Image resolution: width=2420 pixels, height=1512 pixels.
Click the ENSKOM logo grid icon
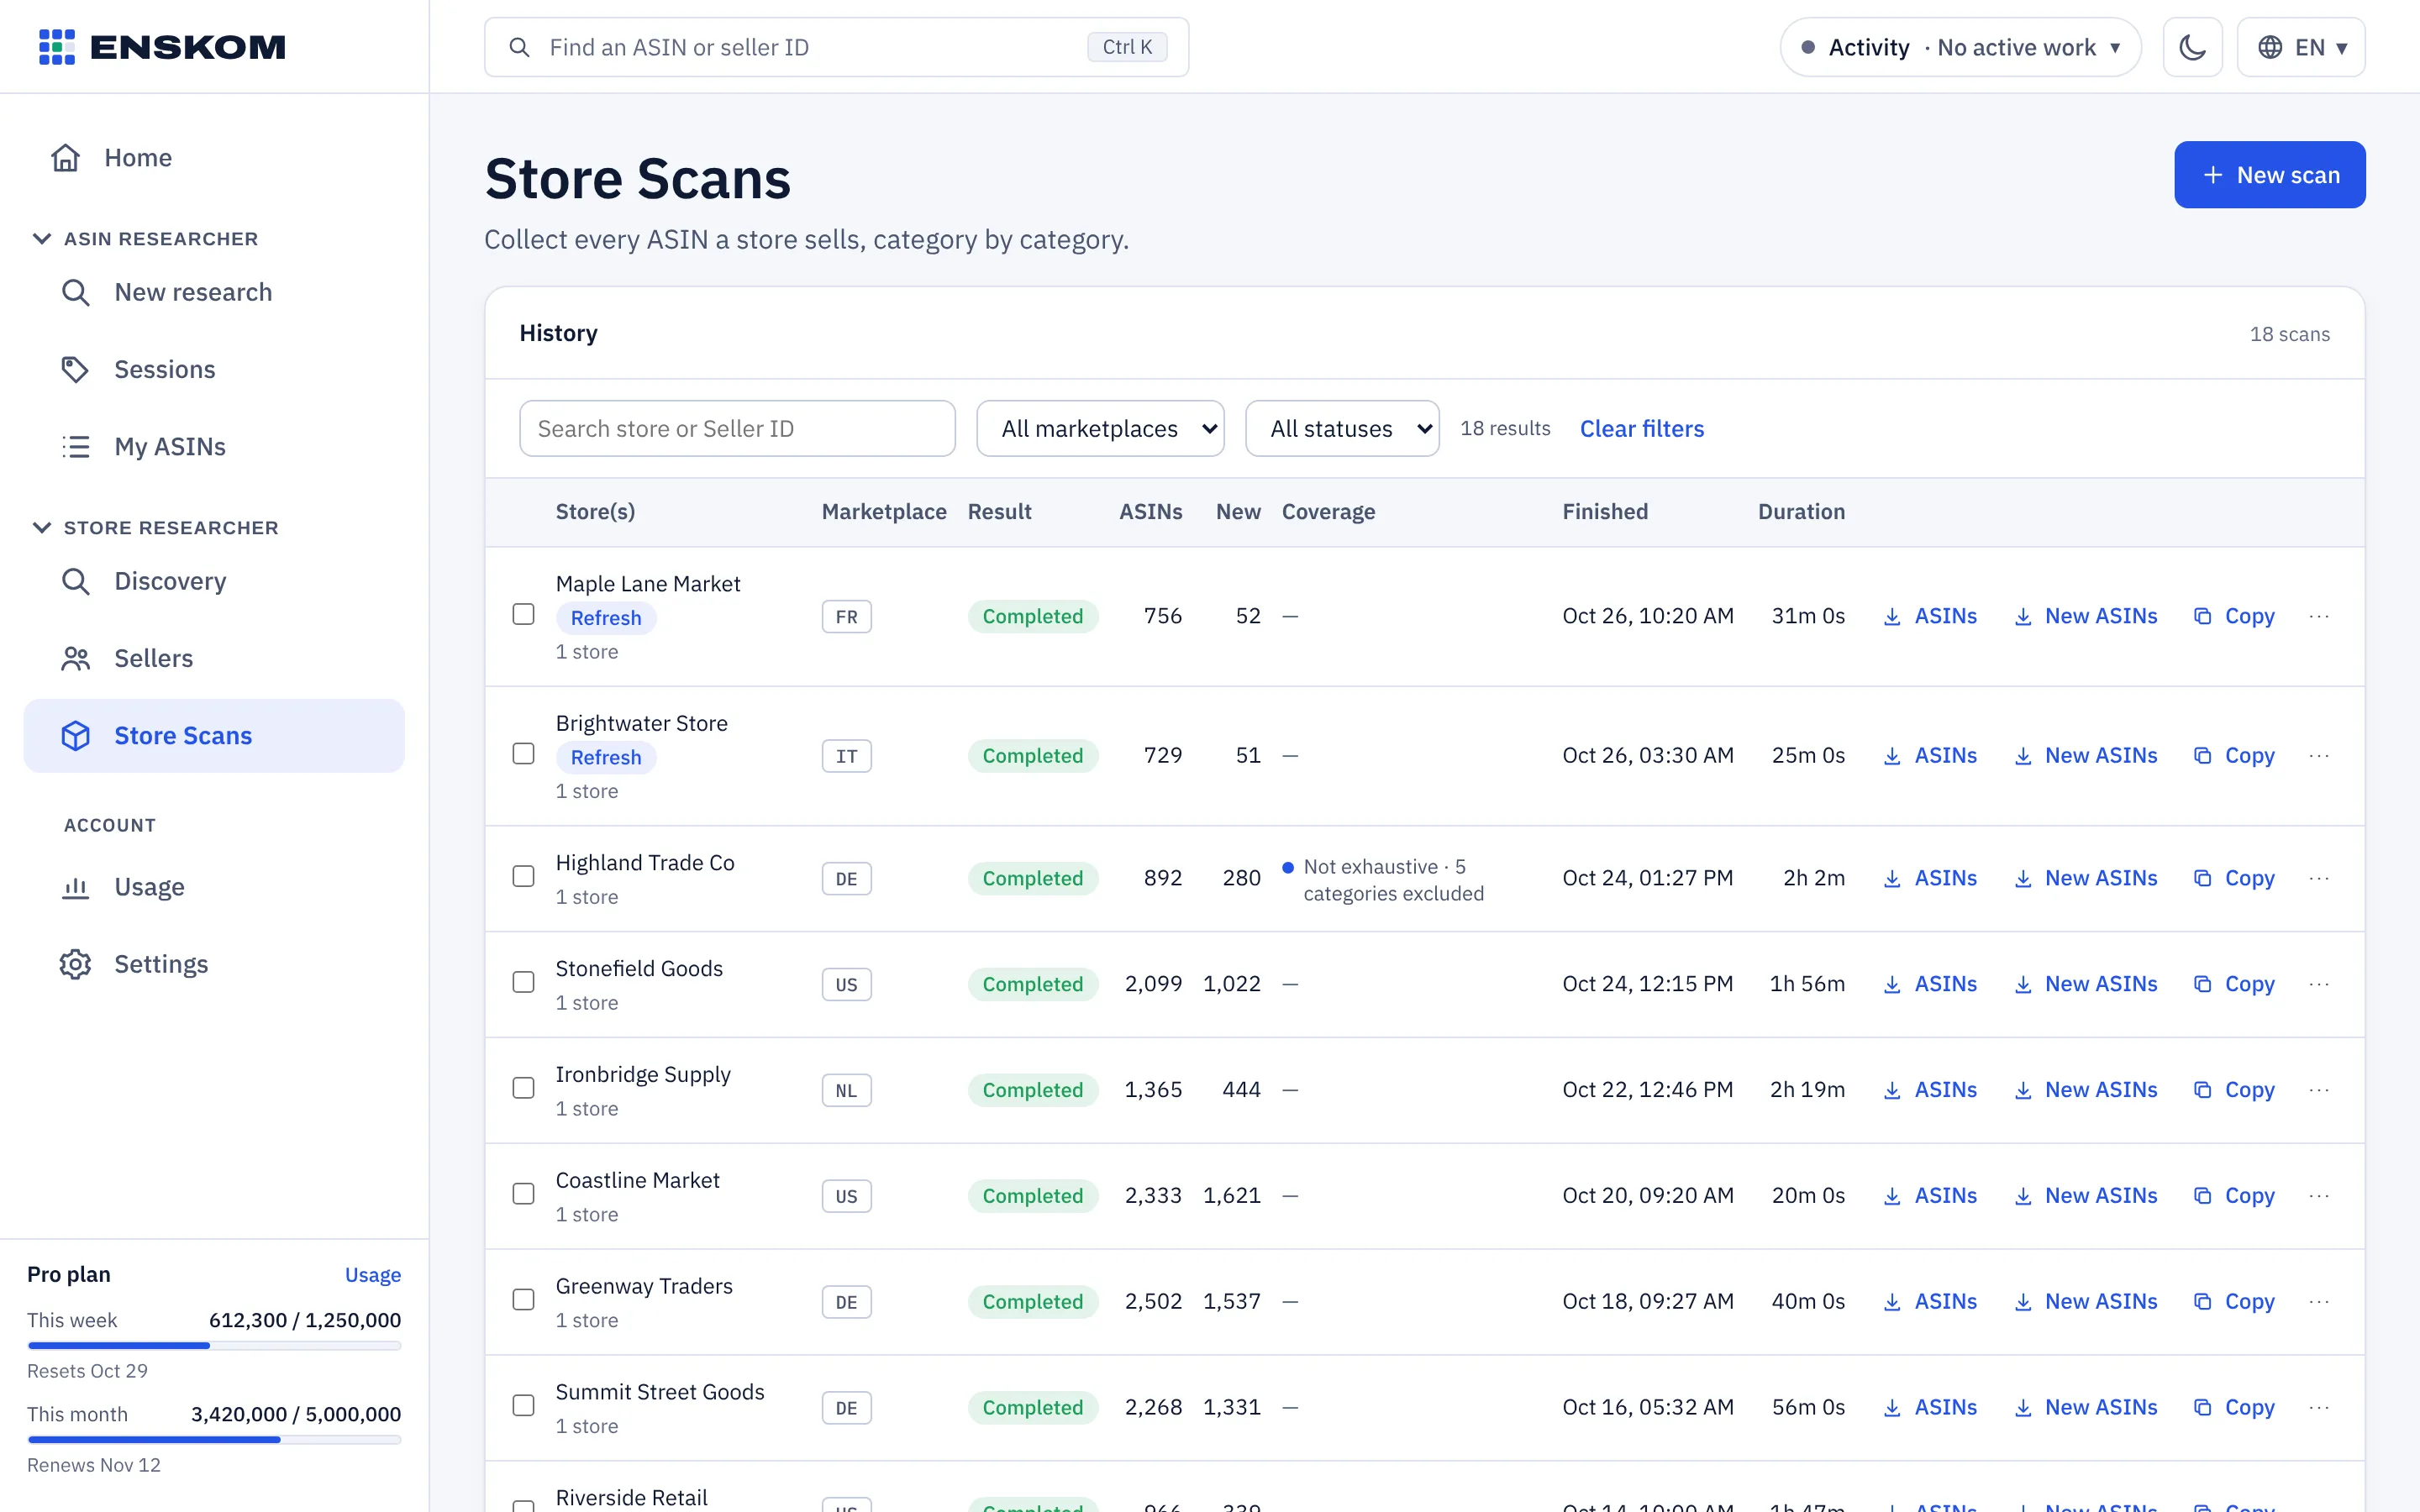[57, 47]
